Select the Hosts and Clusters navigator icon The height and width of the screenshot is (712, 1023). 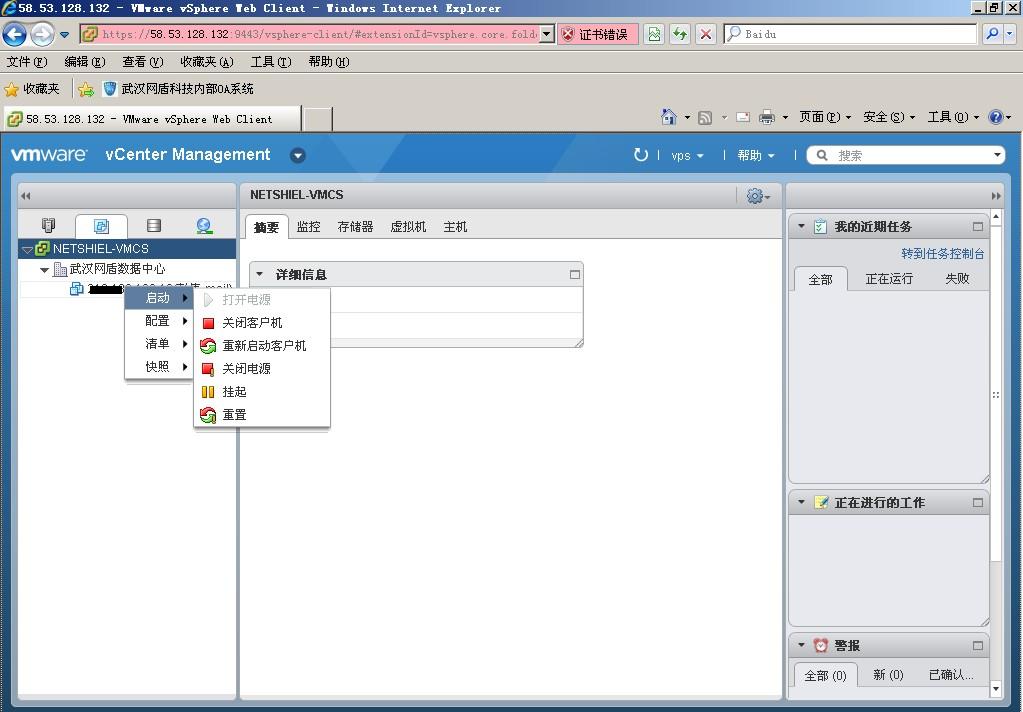pos(48,225)
